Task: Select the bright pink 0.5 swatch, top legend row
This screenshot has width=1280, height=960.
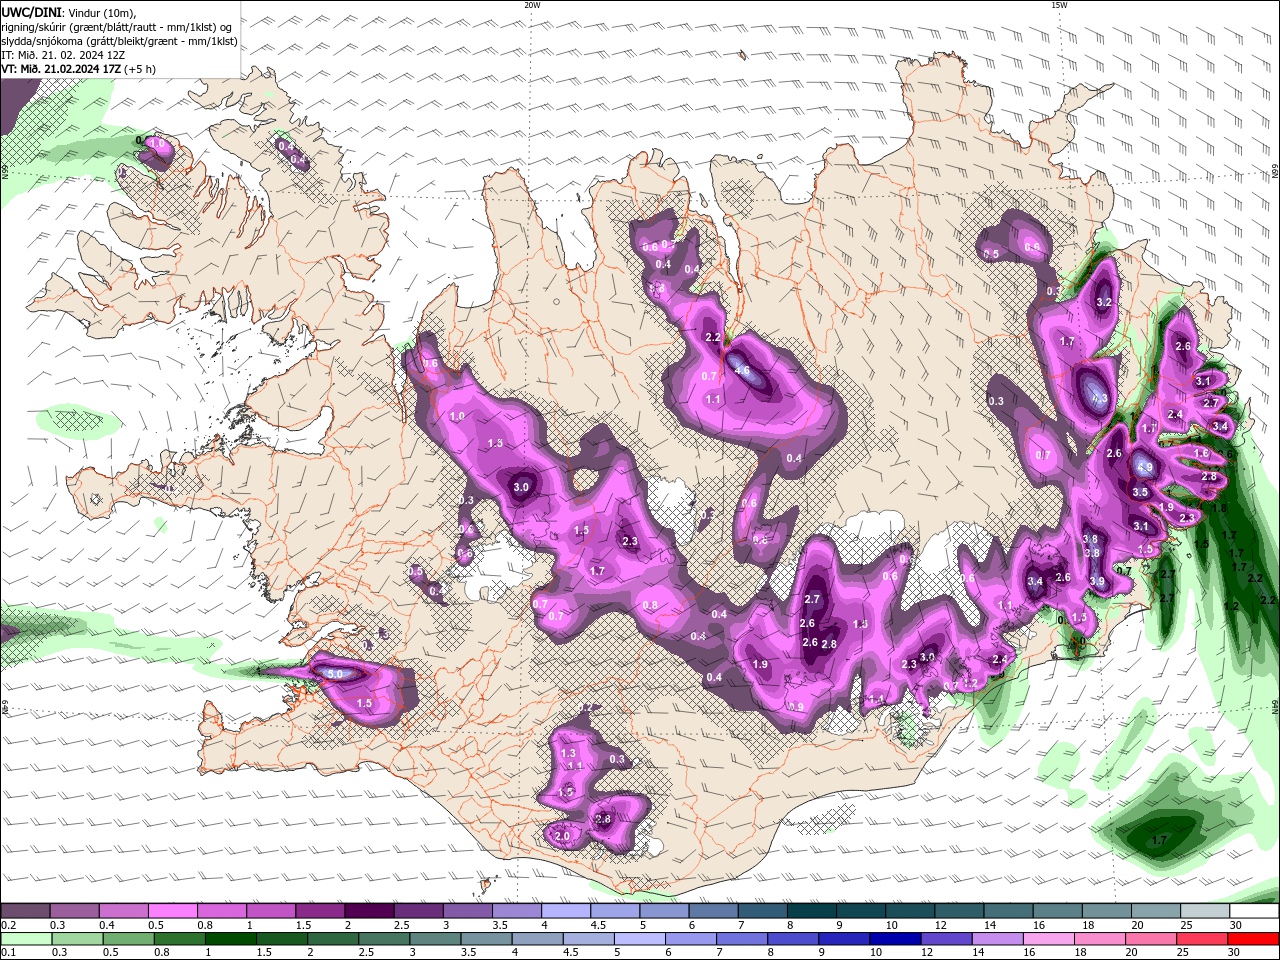Action: (x=172, y=911)
